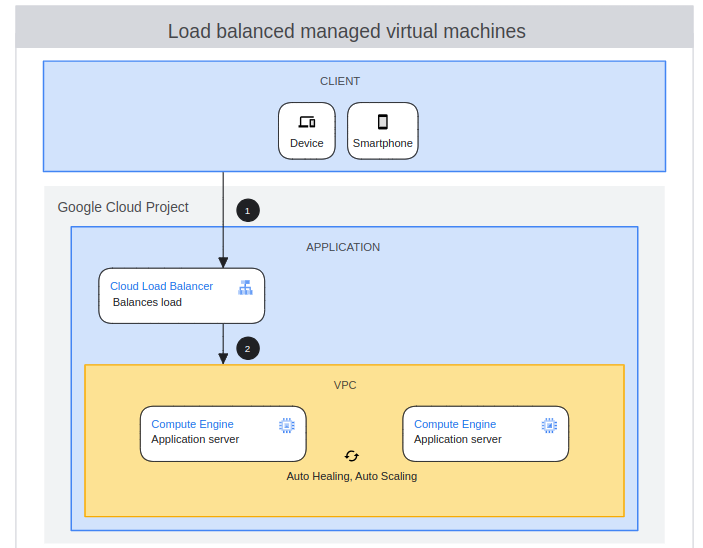Click the Smartphone icon
This screenshot has height=548, width=703.
(382, 122)
